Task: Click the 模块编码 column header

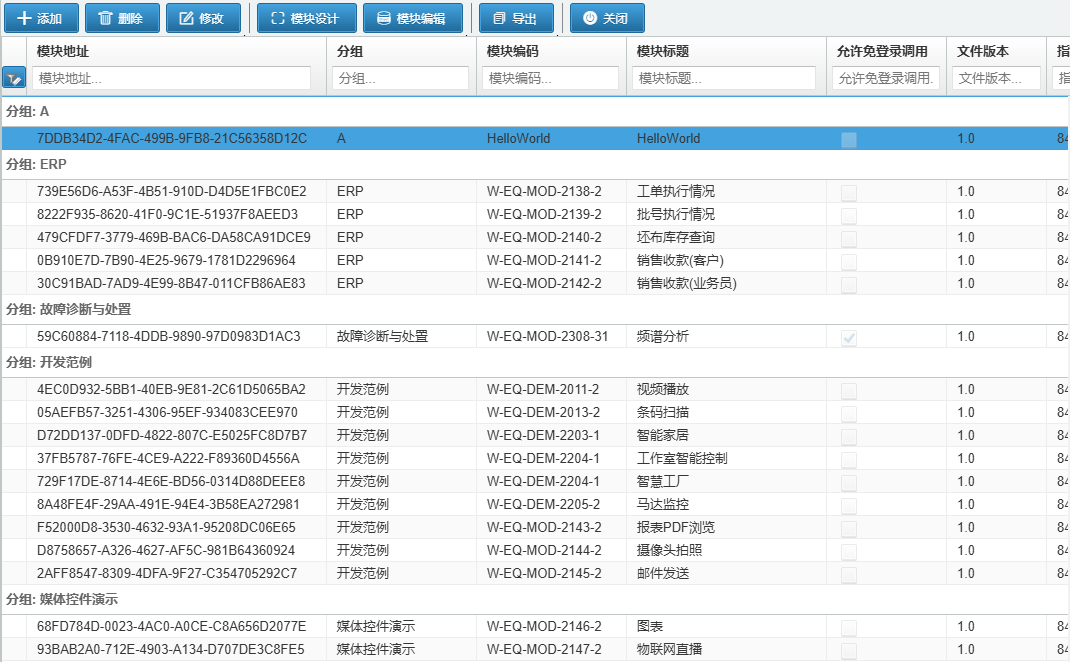Action: click(x=512, y=51)
